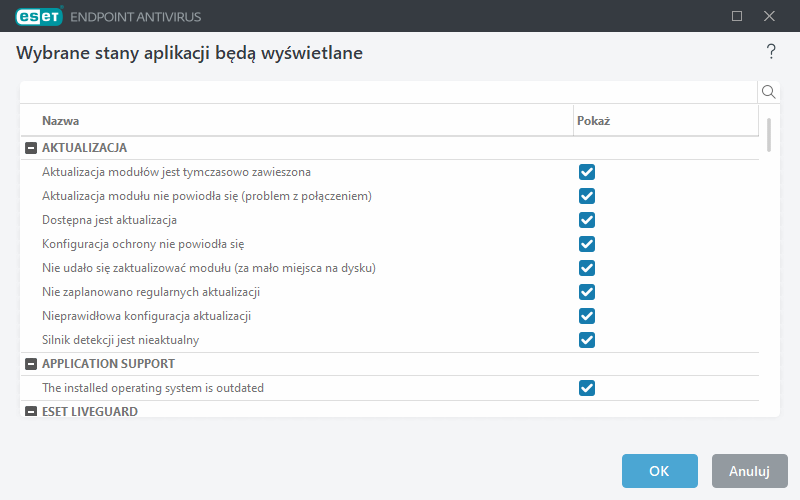Untick 'Konfiguracja ochrony nie powiodła się' checkbox

[x=587, y=244]
